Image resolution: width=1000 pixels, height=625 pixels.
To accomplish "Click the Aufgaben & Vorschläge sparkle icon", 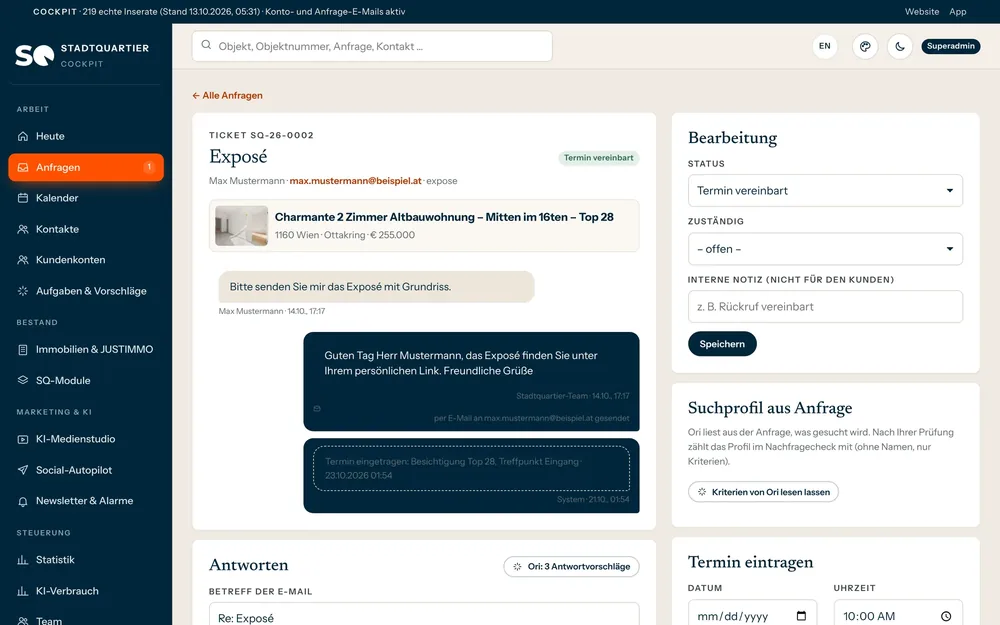I will 23,291.
